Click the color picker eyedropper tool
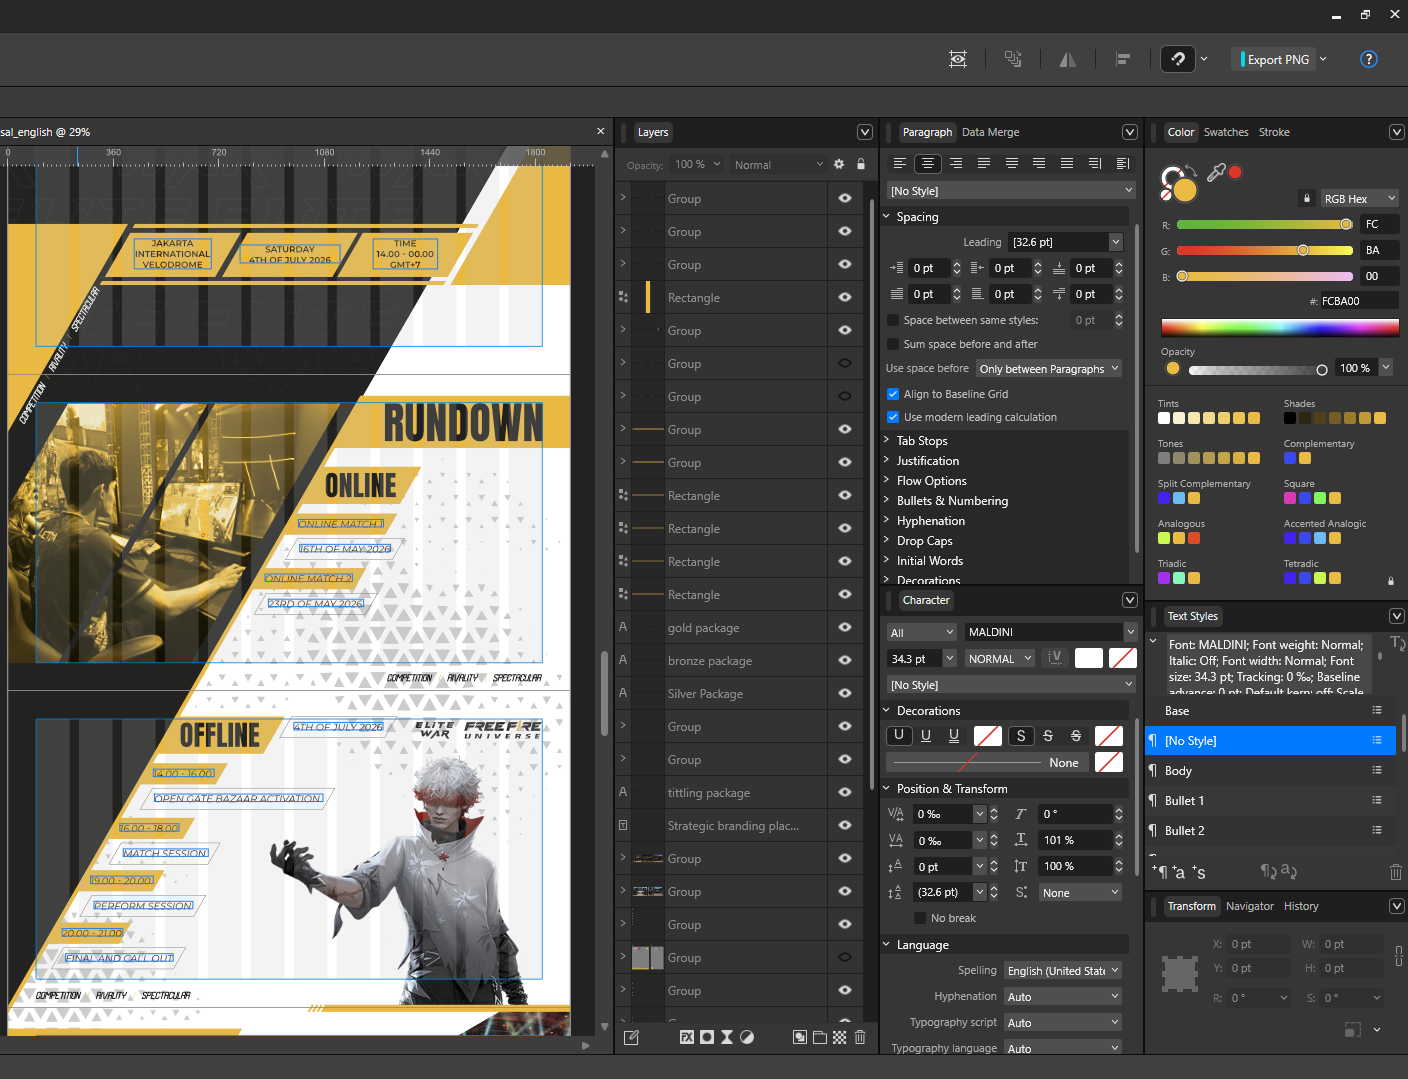This screenshot has height=1079, width=1408. click(x=1216, y=173)
